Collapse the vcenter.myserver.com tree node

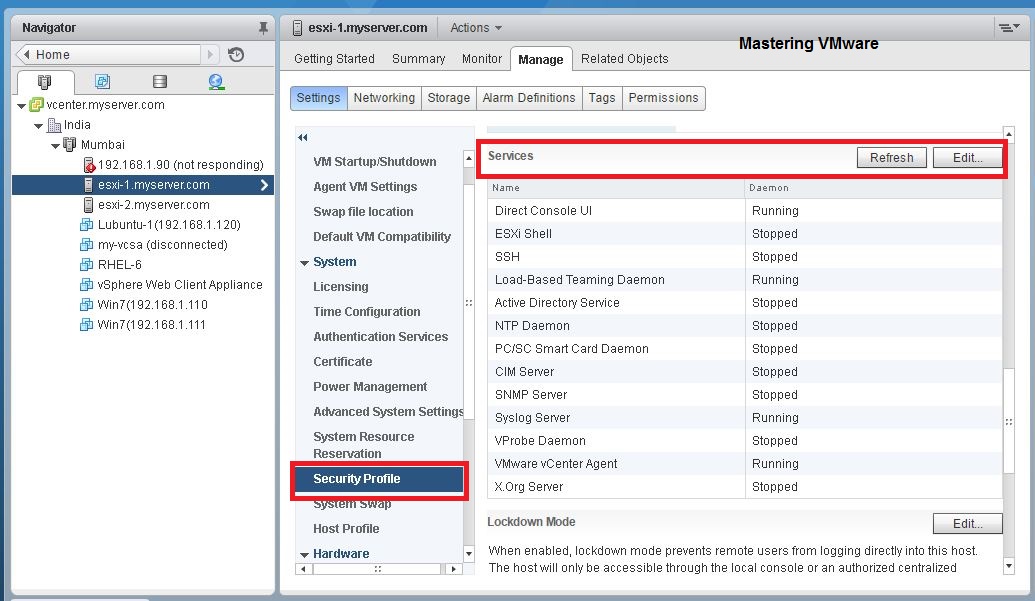point(22,106)
